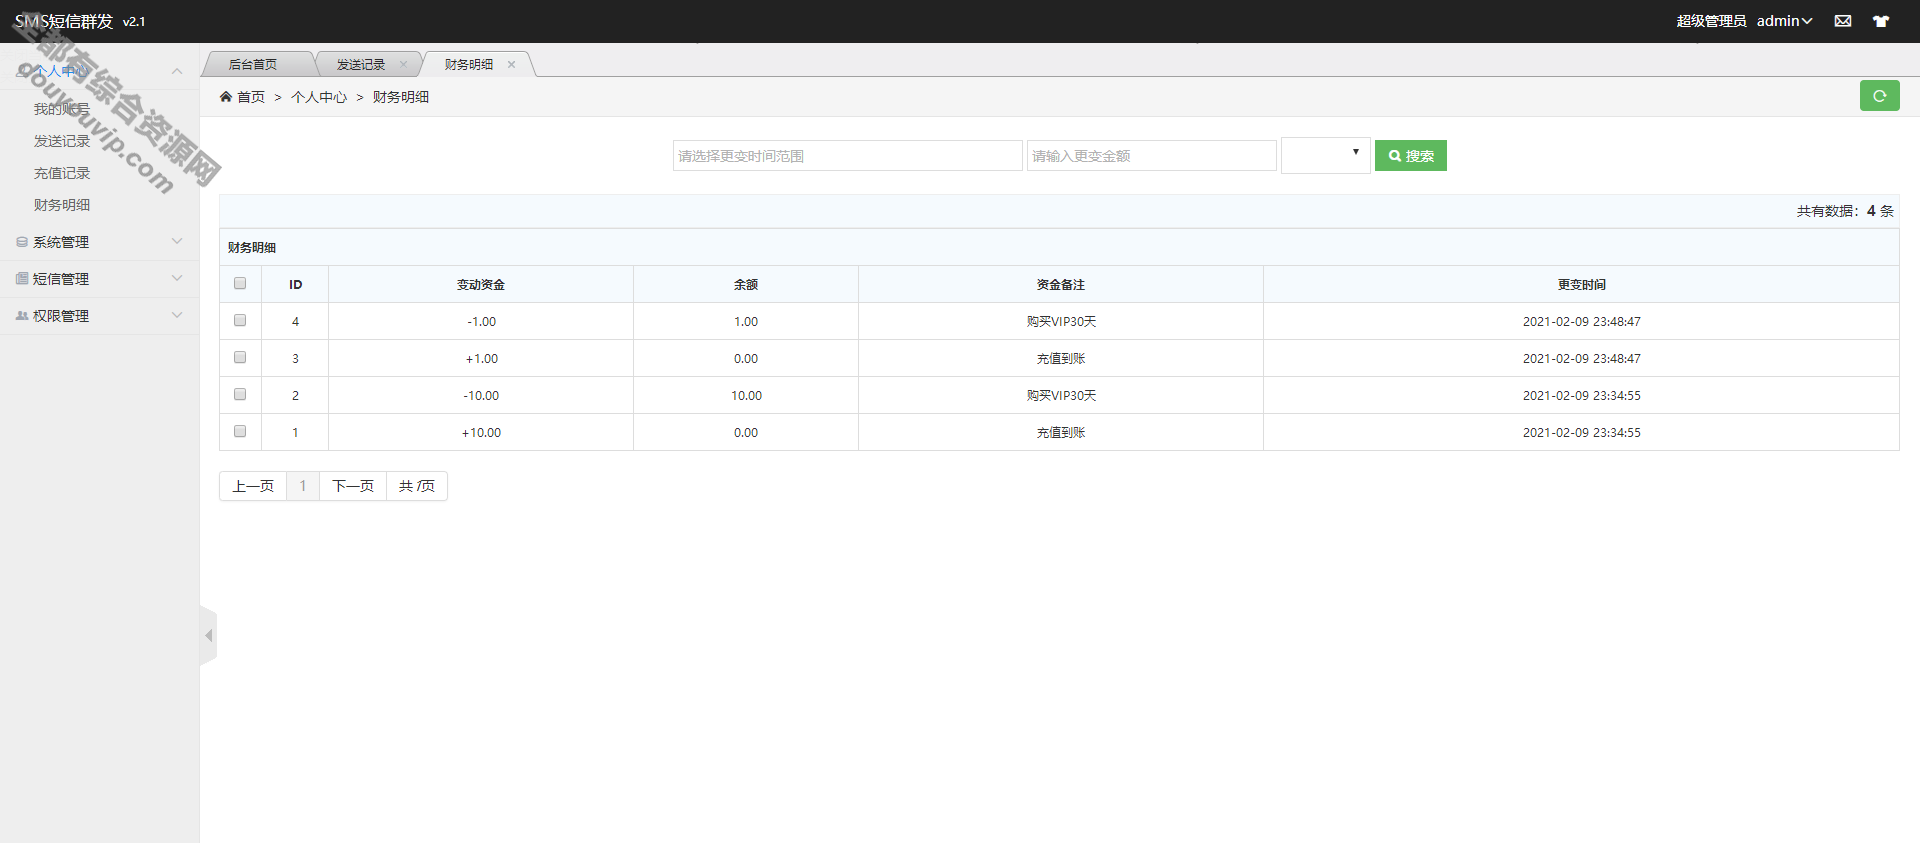The width and height of the screenshot is (1920, 843).
Task: Click the 权限管理 users icon
Action: pos(22,316)
